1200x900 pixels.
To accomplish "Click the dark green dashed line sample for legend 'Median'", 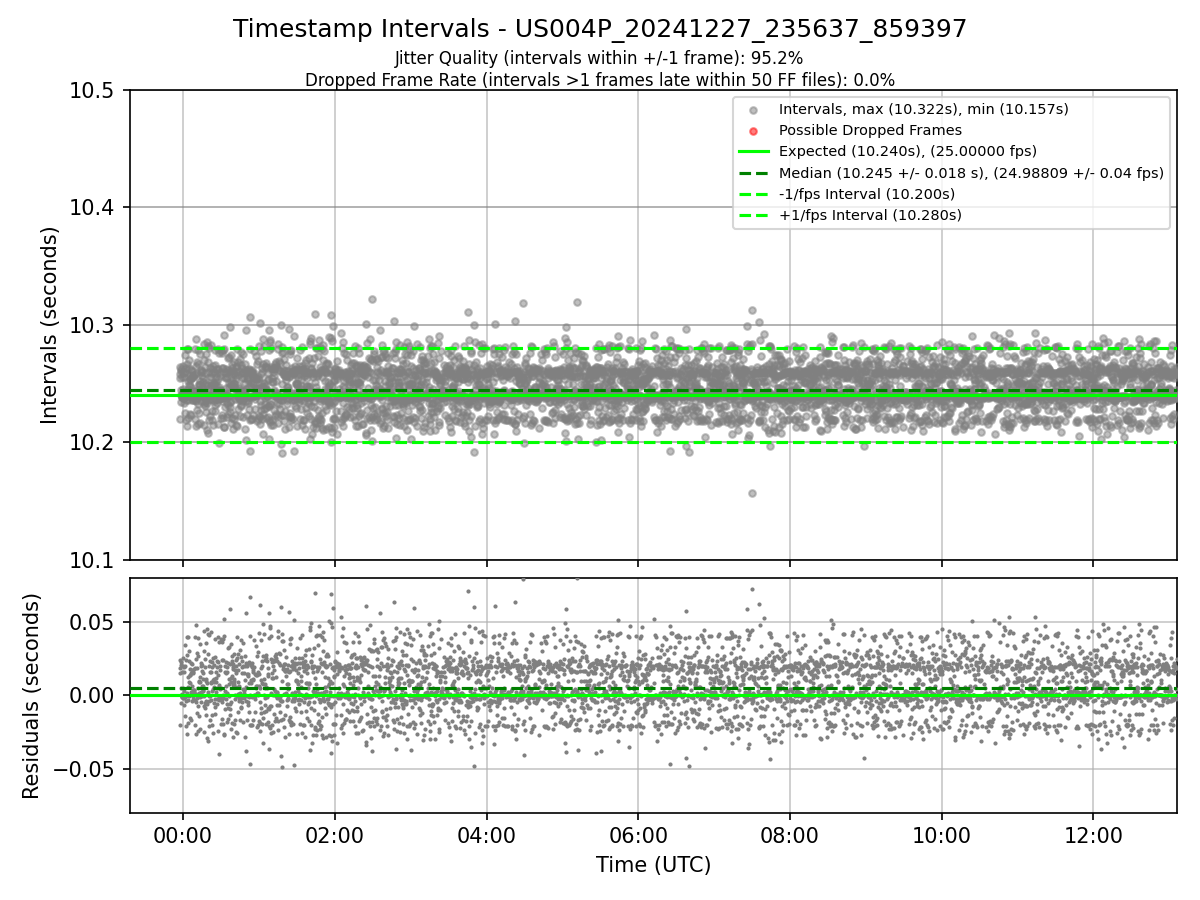I will coord(754,173).
